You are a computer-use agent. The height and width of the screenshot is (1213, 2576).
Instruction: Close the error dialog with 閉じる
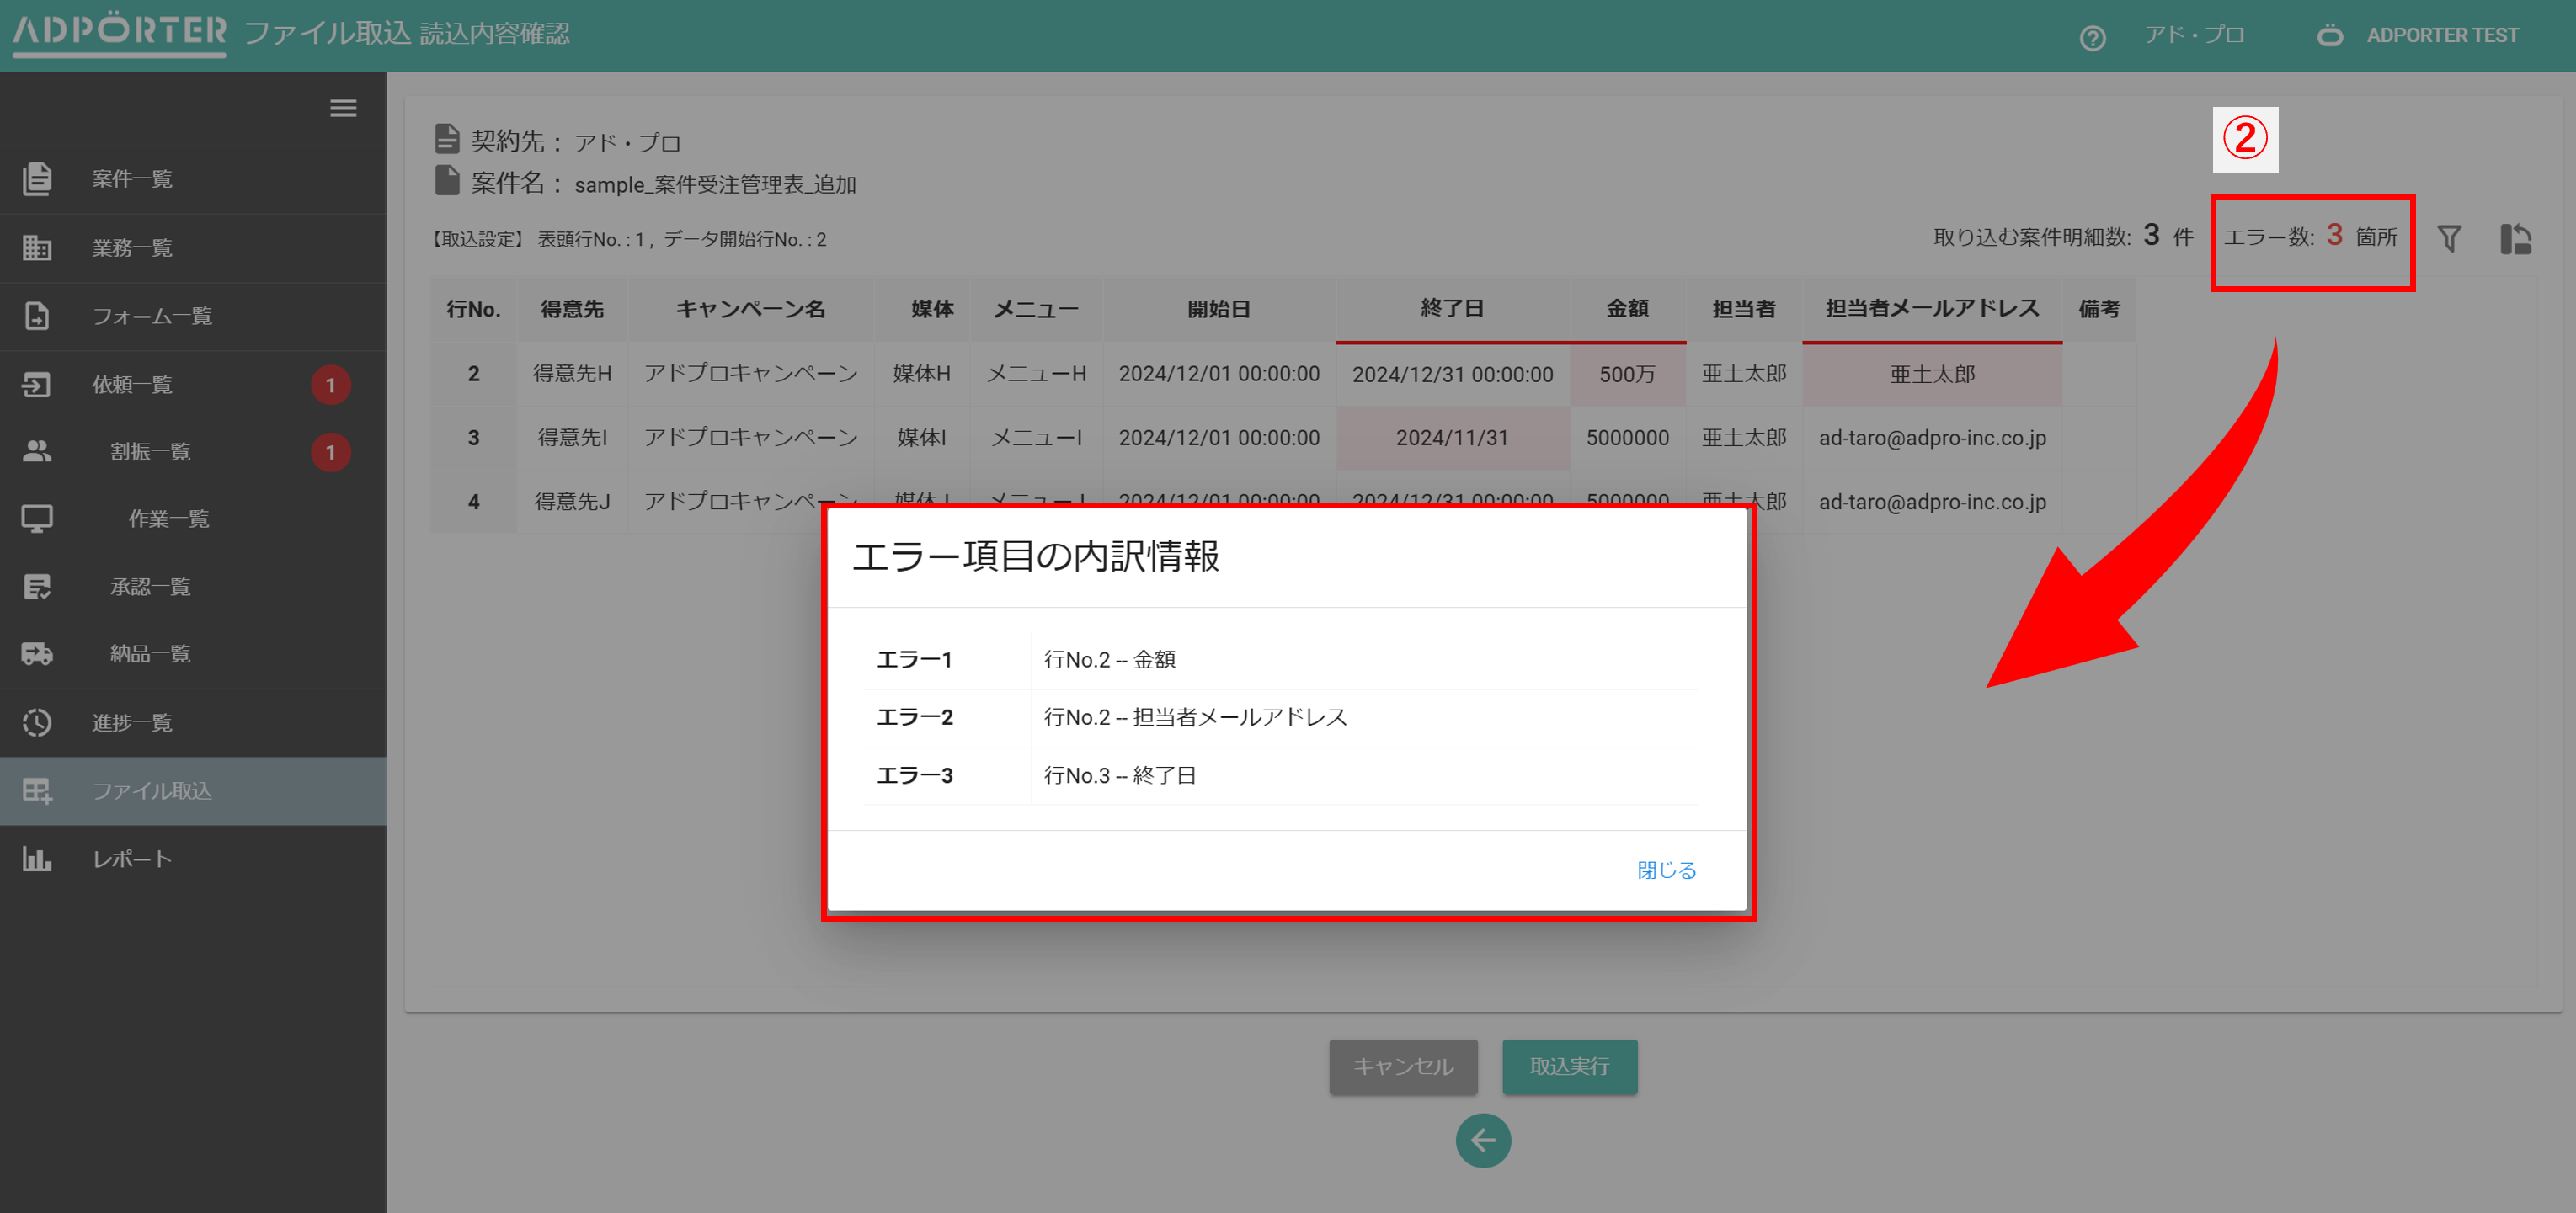tap(1666, 870)
